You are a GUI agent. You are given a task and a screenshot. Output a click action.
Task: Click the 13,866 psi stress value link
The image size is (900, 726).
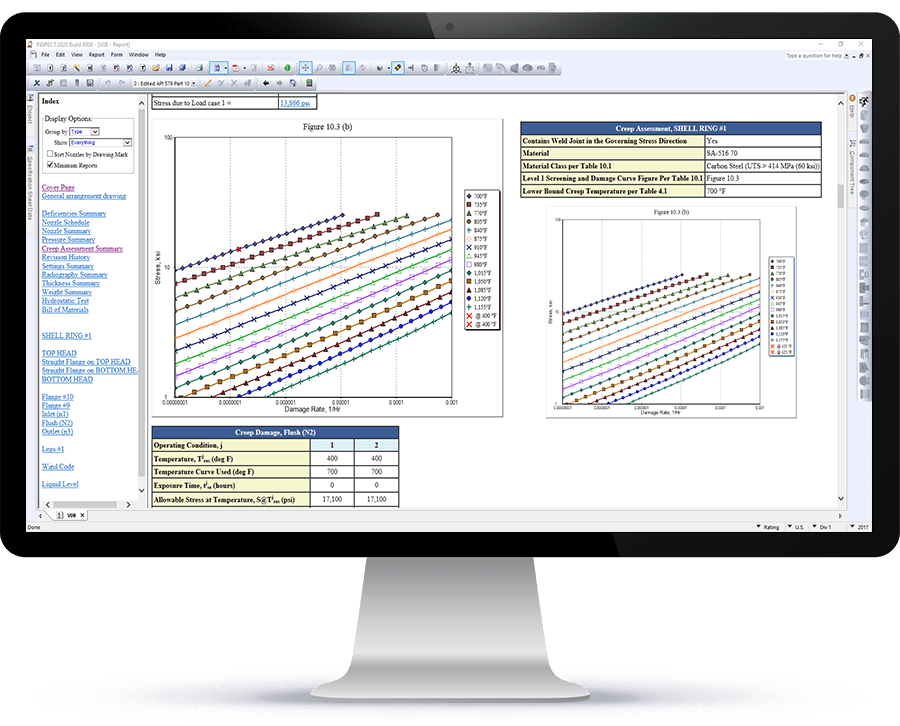pyautogui.click(x=293, y=102)
